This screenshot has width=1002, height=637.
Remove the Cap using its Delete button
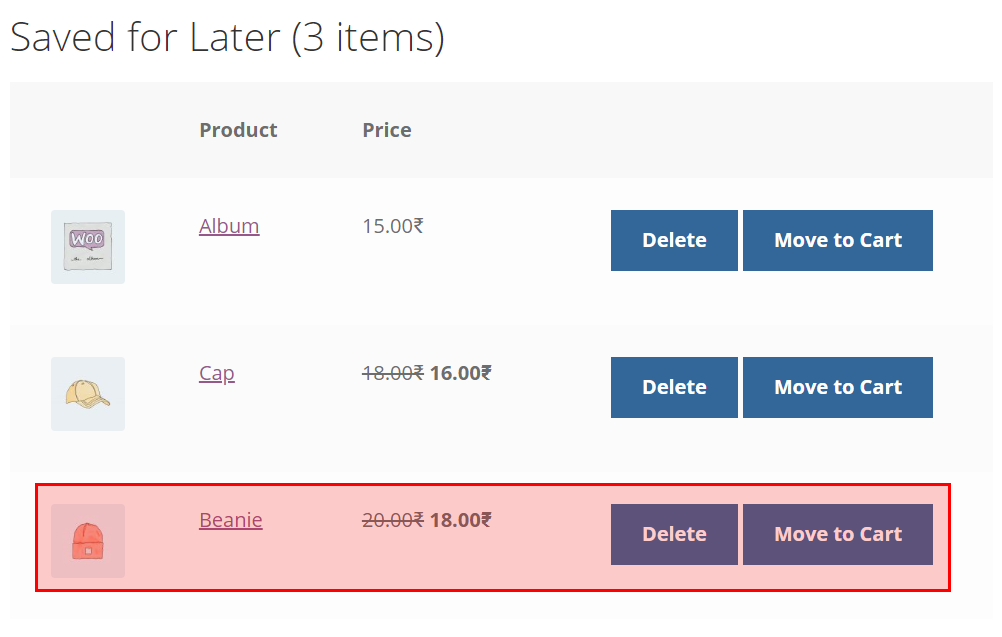tap(674, 387)
